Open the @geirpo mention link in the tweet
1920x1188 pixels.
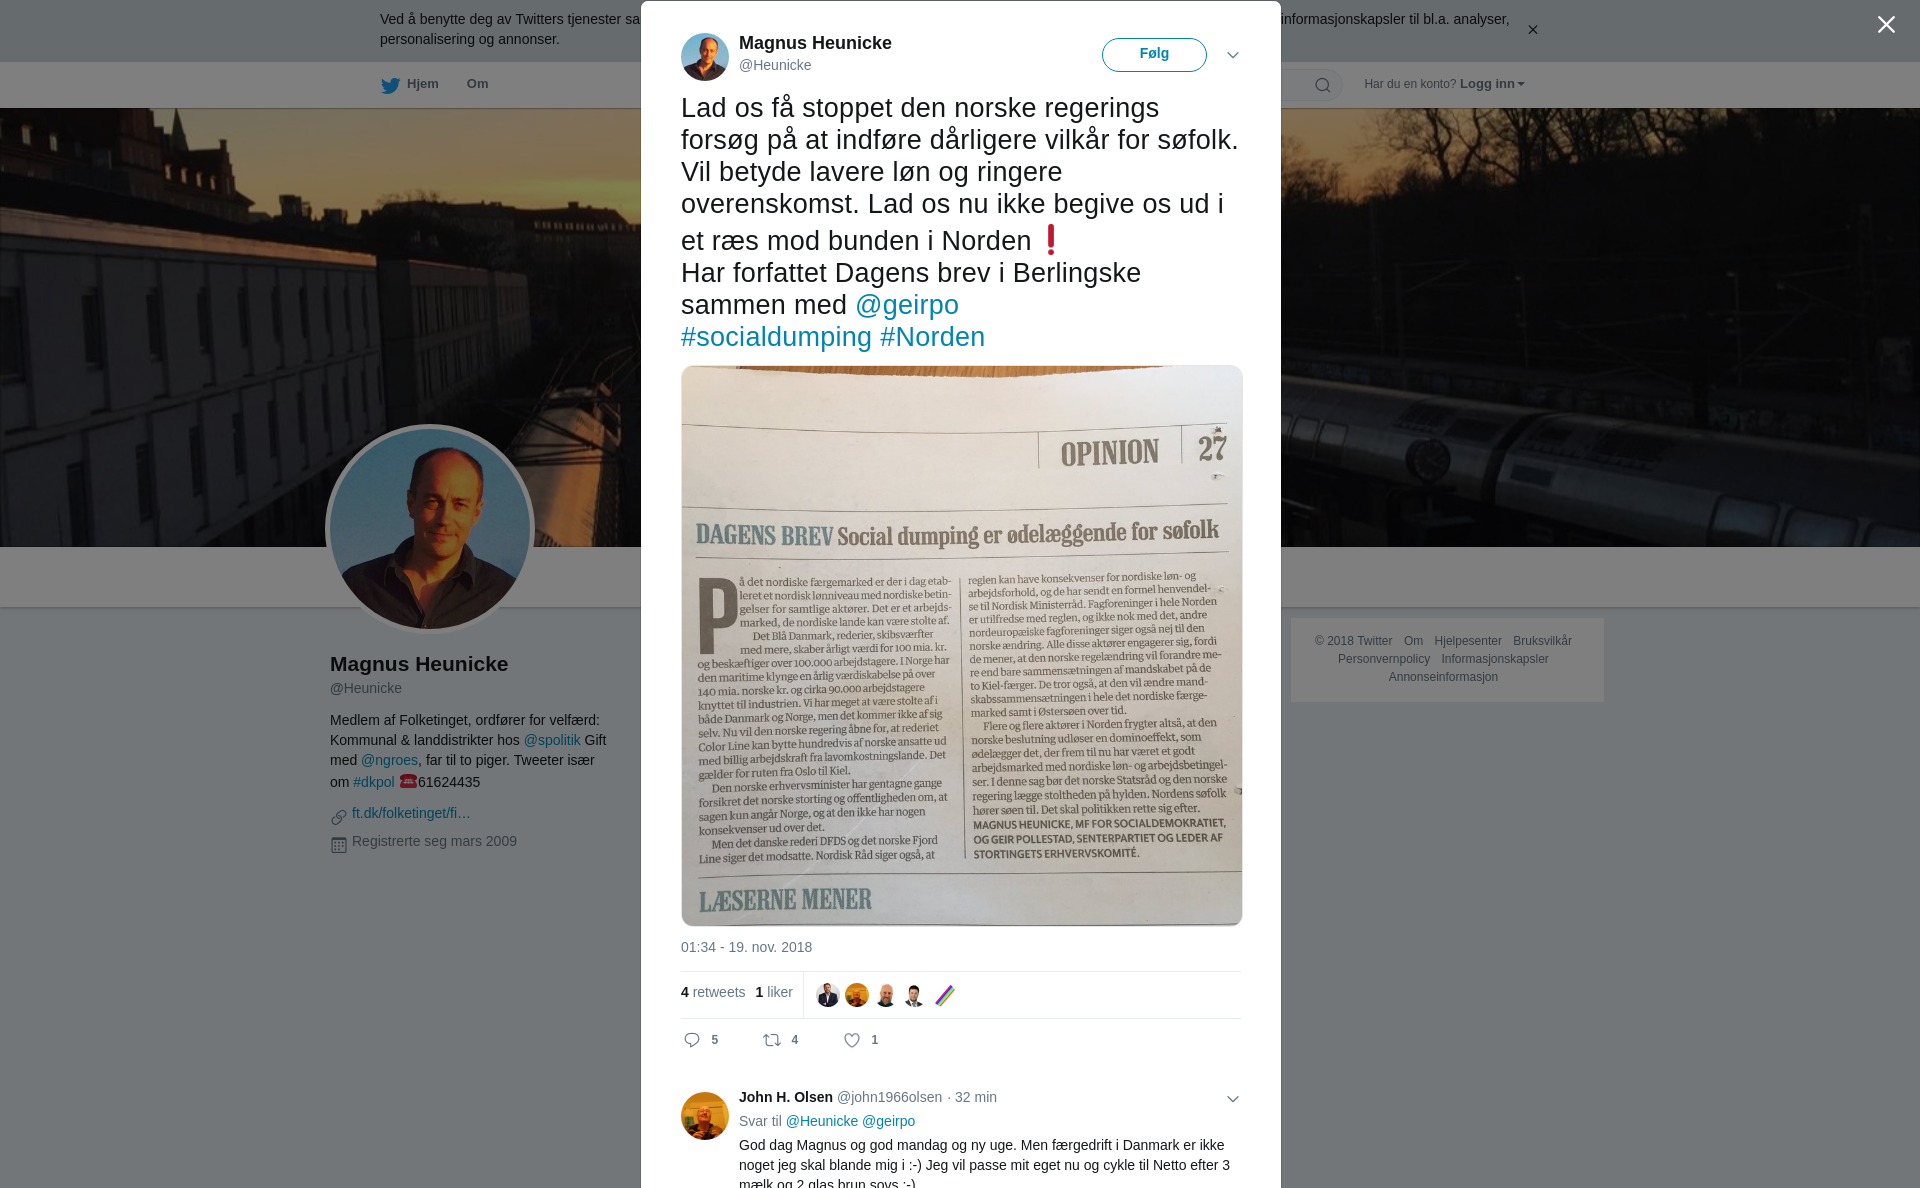click(x=907, y=305)
